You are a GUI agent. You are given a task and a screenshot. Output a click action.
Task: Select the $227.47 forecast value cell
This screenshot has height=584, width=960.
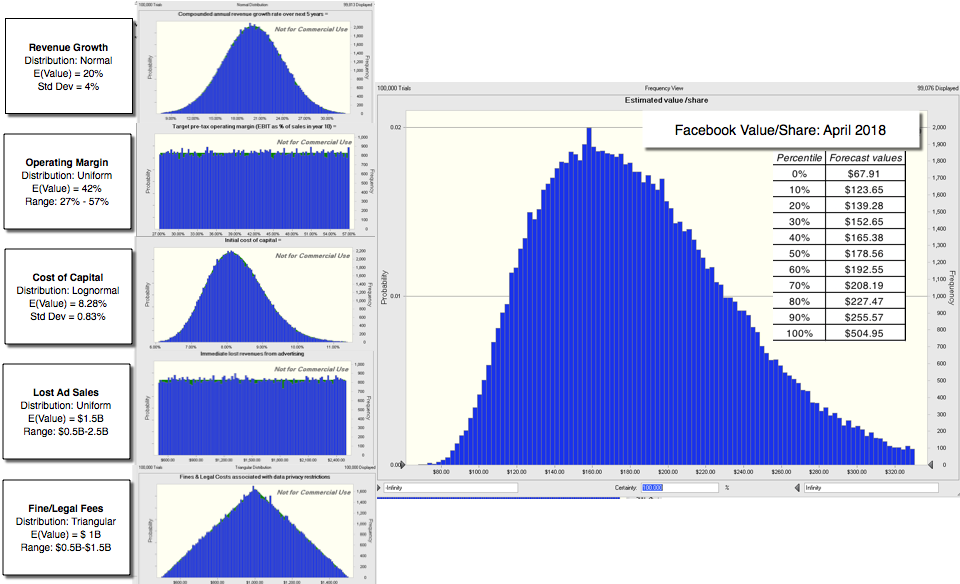coord(865,301)
